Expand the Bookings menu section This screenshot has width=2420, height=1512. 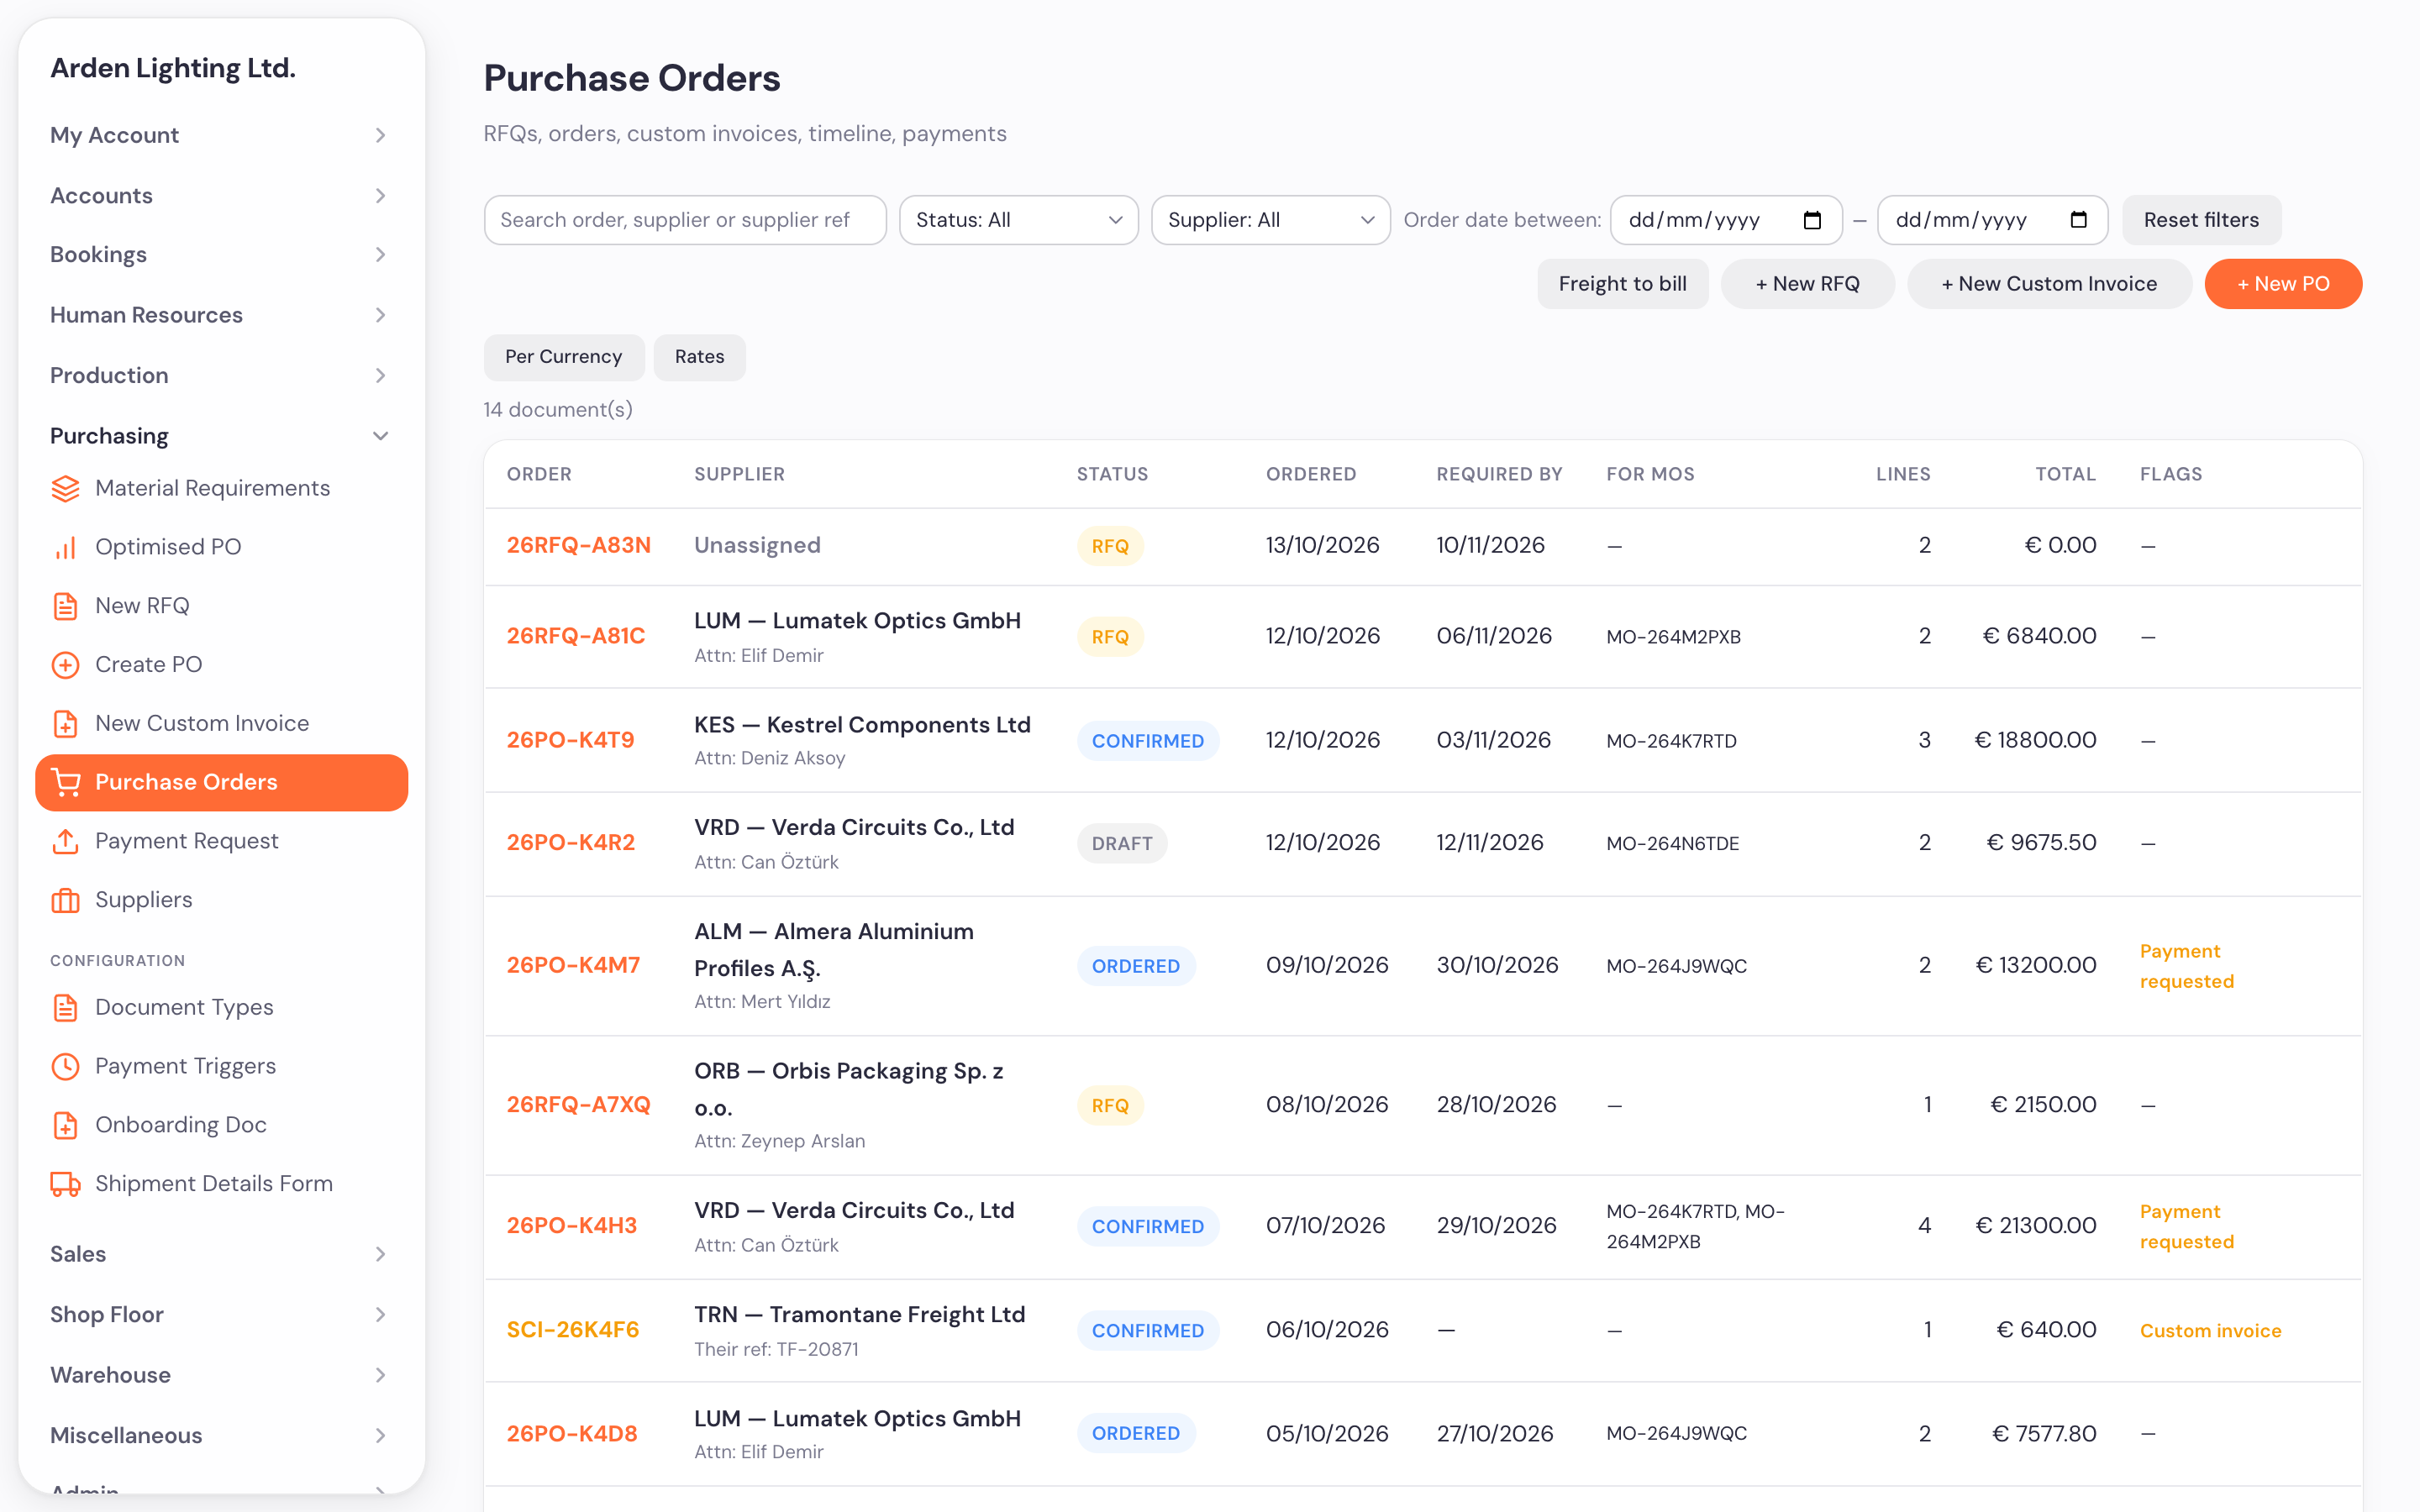coord(219,254)
